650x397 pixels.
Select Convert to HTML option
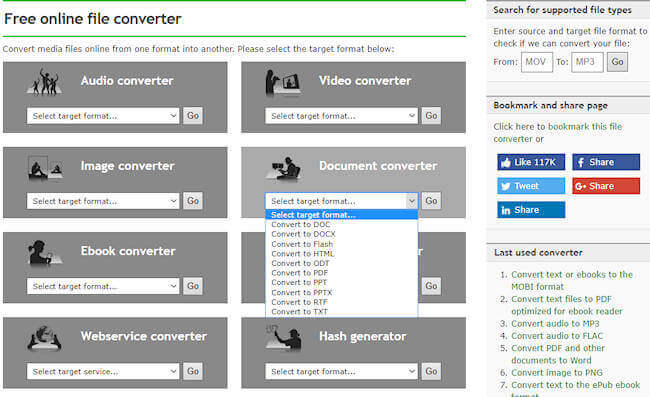[x=341, y=254]
